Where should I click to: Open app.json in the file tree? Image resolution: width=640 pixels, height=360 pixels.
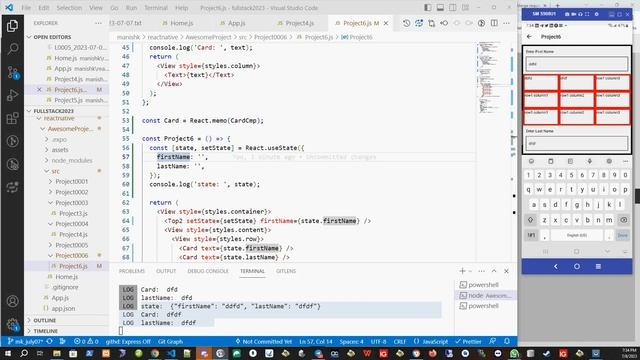63,308
